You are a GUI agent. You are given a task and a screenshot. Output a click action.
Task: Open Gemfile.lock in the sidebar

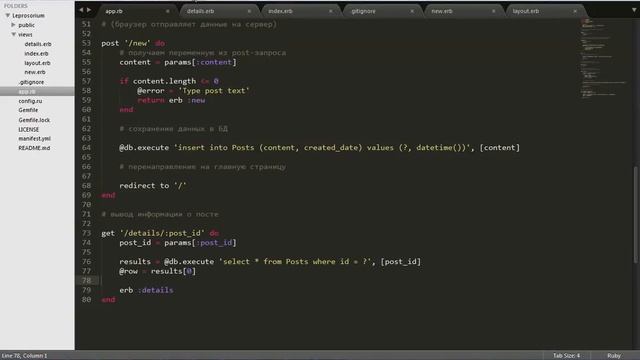(34, 120)
